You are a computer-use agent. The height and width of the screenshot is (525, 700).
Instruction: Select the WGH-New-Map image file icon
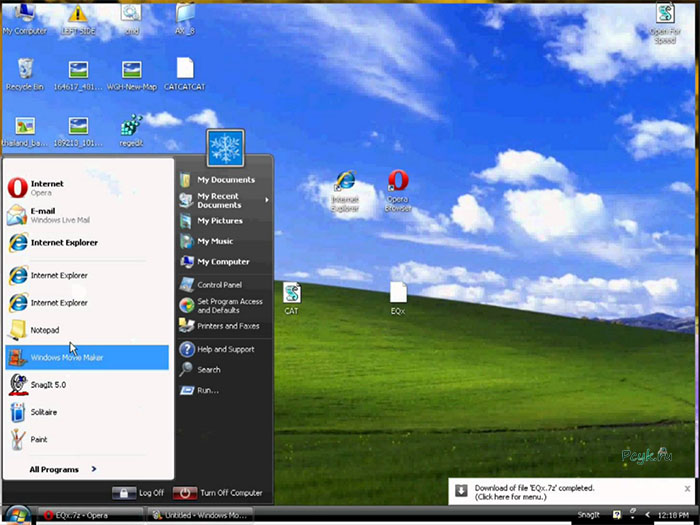[132, 75]
